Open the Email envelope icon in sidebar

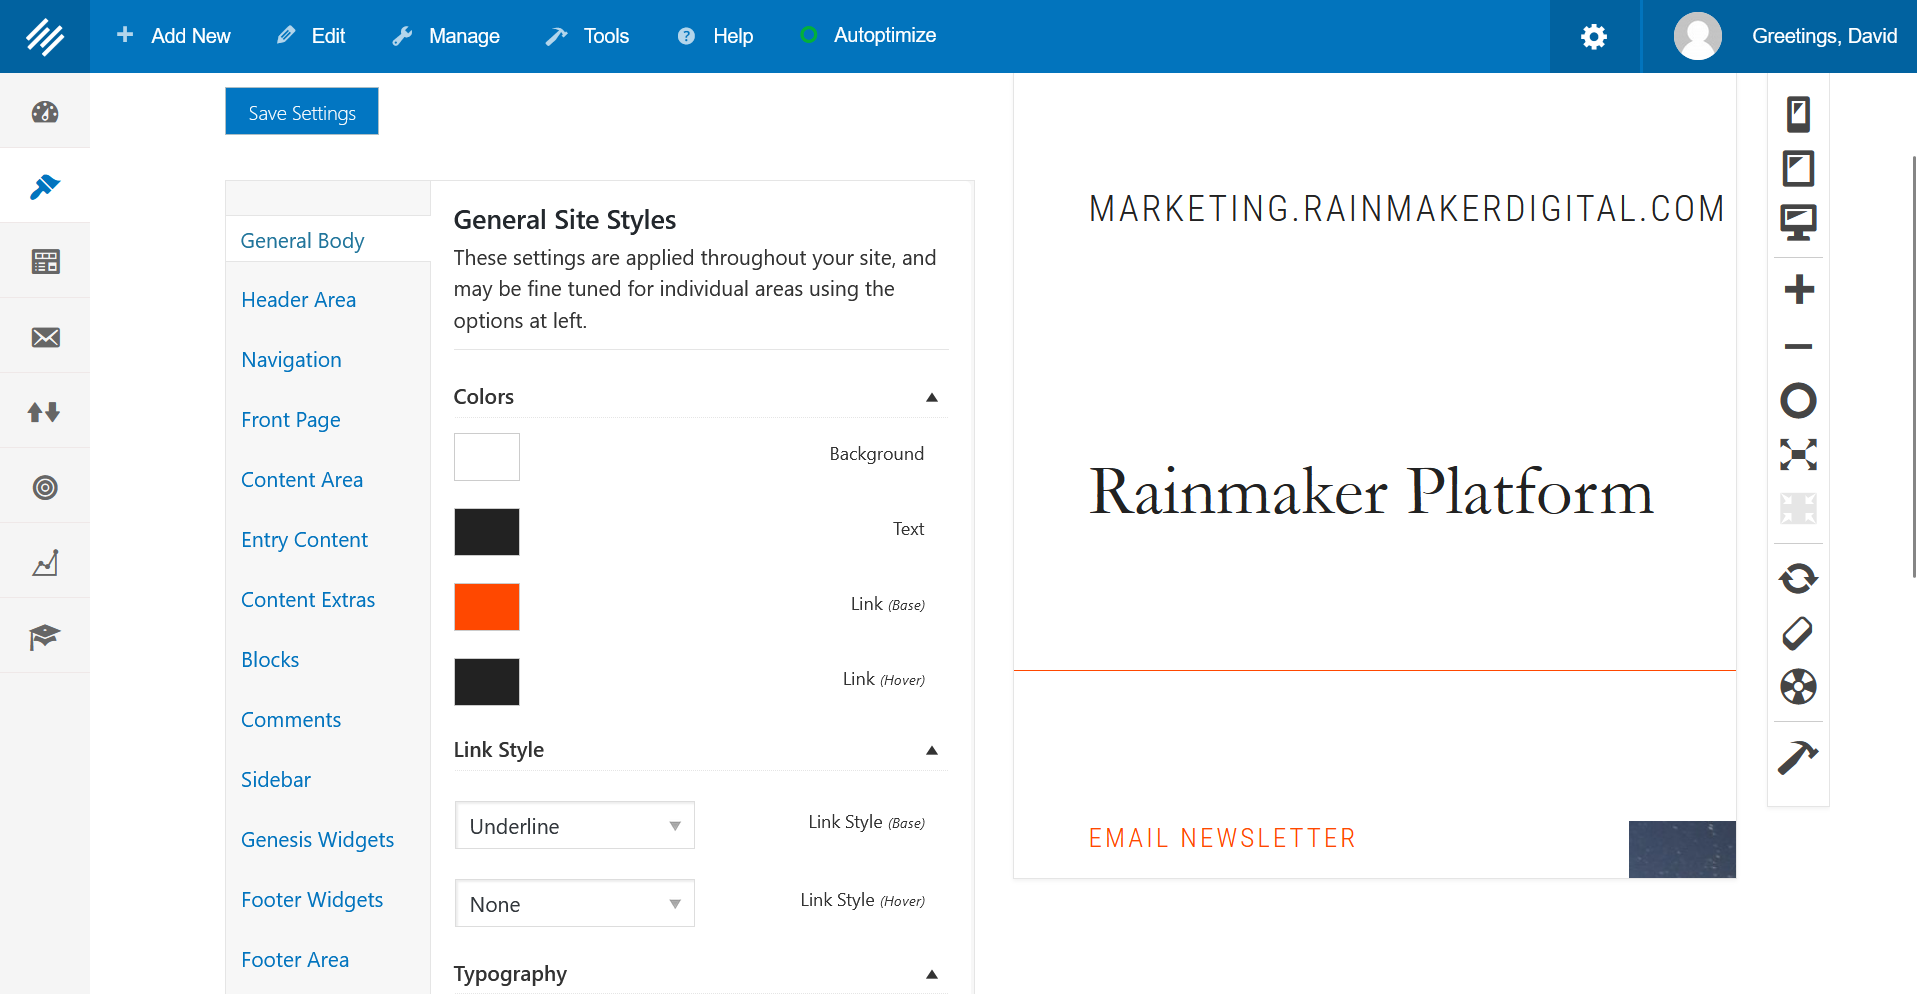pos(45,336)
